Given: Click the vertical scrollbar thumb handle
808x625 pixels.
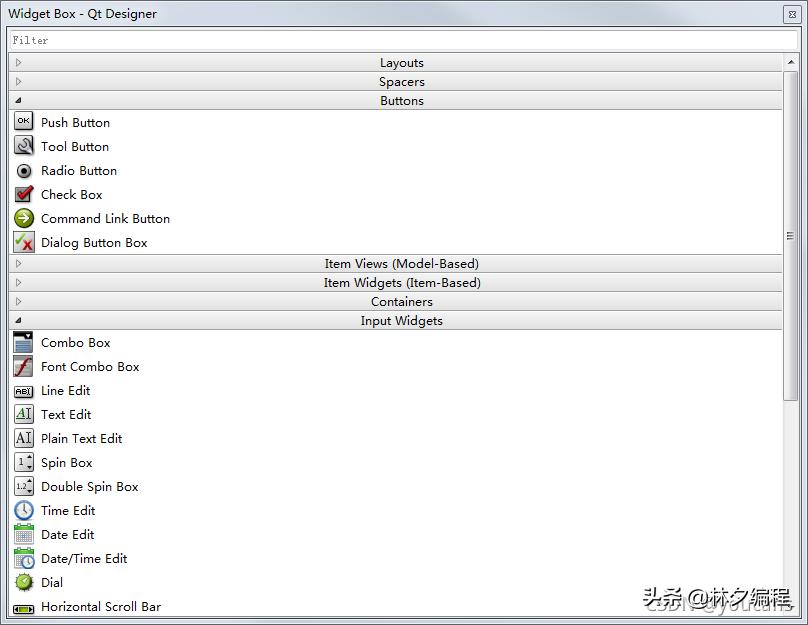Looking at the screenshot, I should tap(790, 235).
